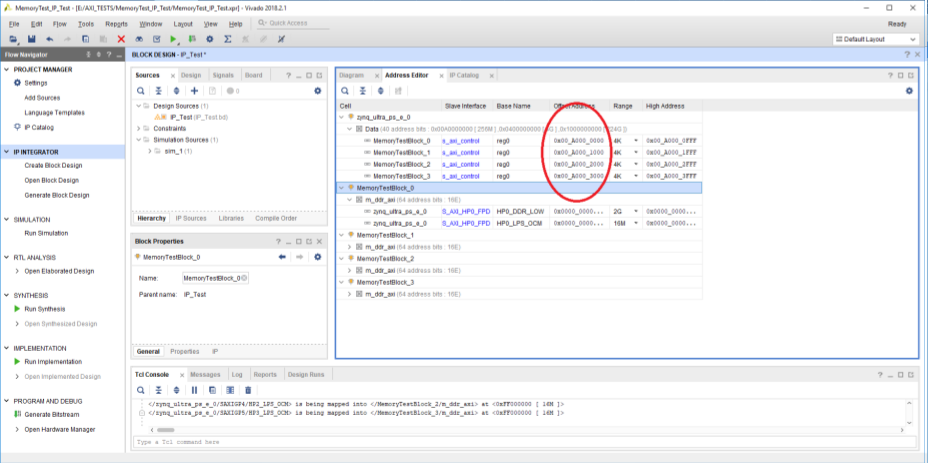Image resolution: width=928 pixels, height=463 pixels.
Task: Collapse the PROJECT MANAGER section
Action: click(x=7, y=69)
